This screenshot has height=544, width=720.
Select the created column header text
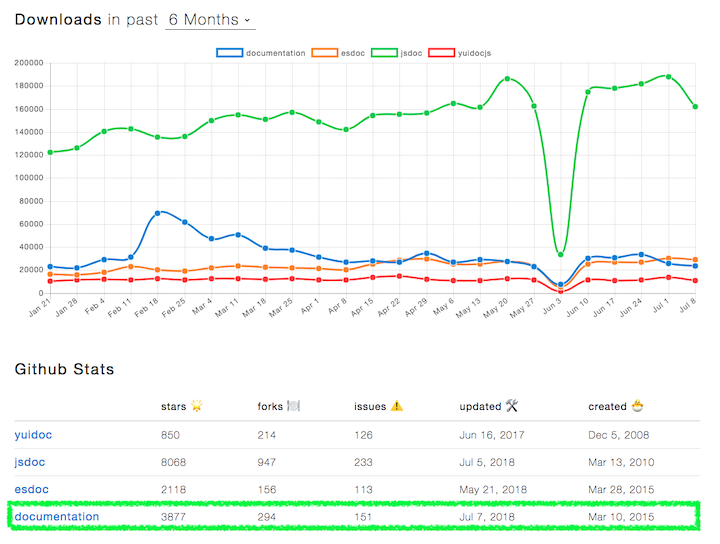[x=608, y=407]
